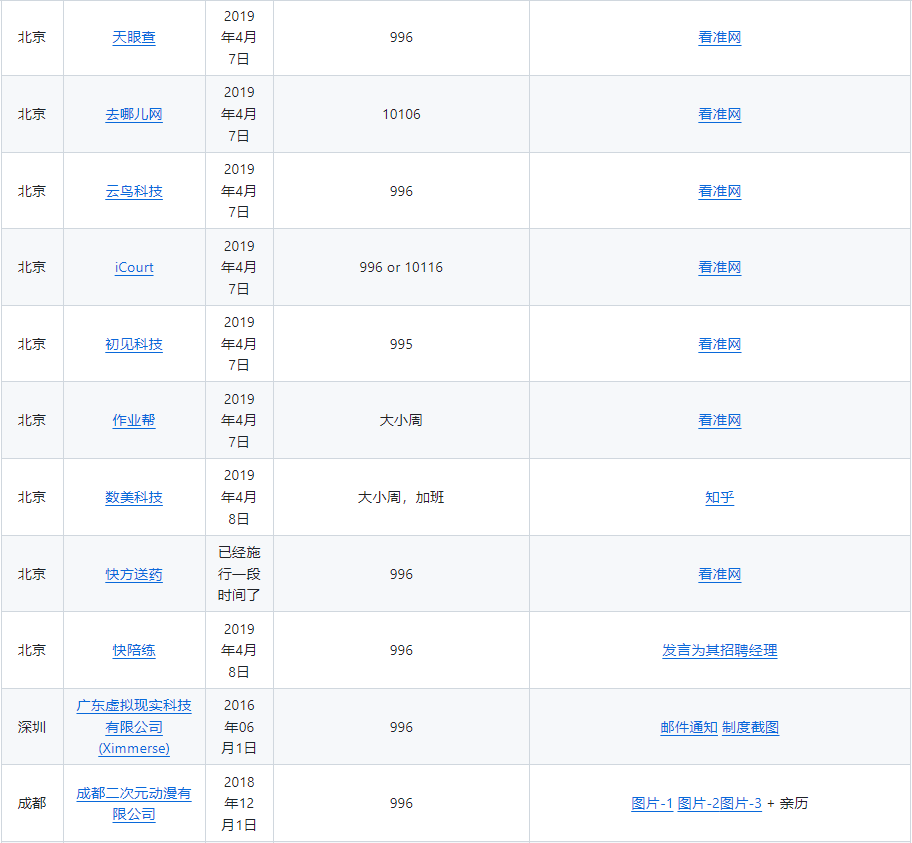Screen dimensions: 912x843
Task: Select the 北京 cell in the 天眼查 row
Action: [x=32, y=37]
